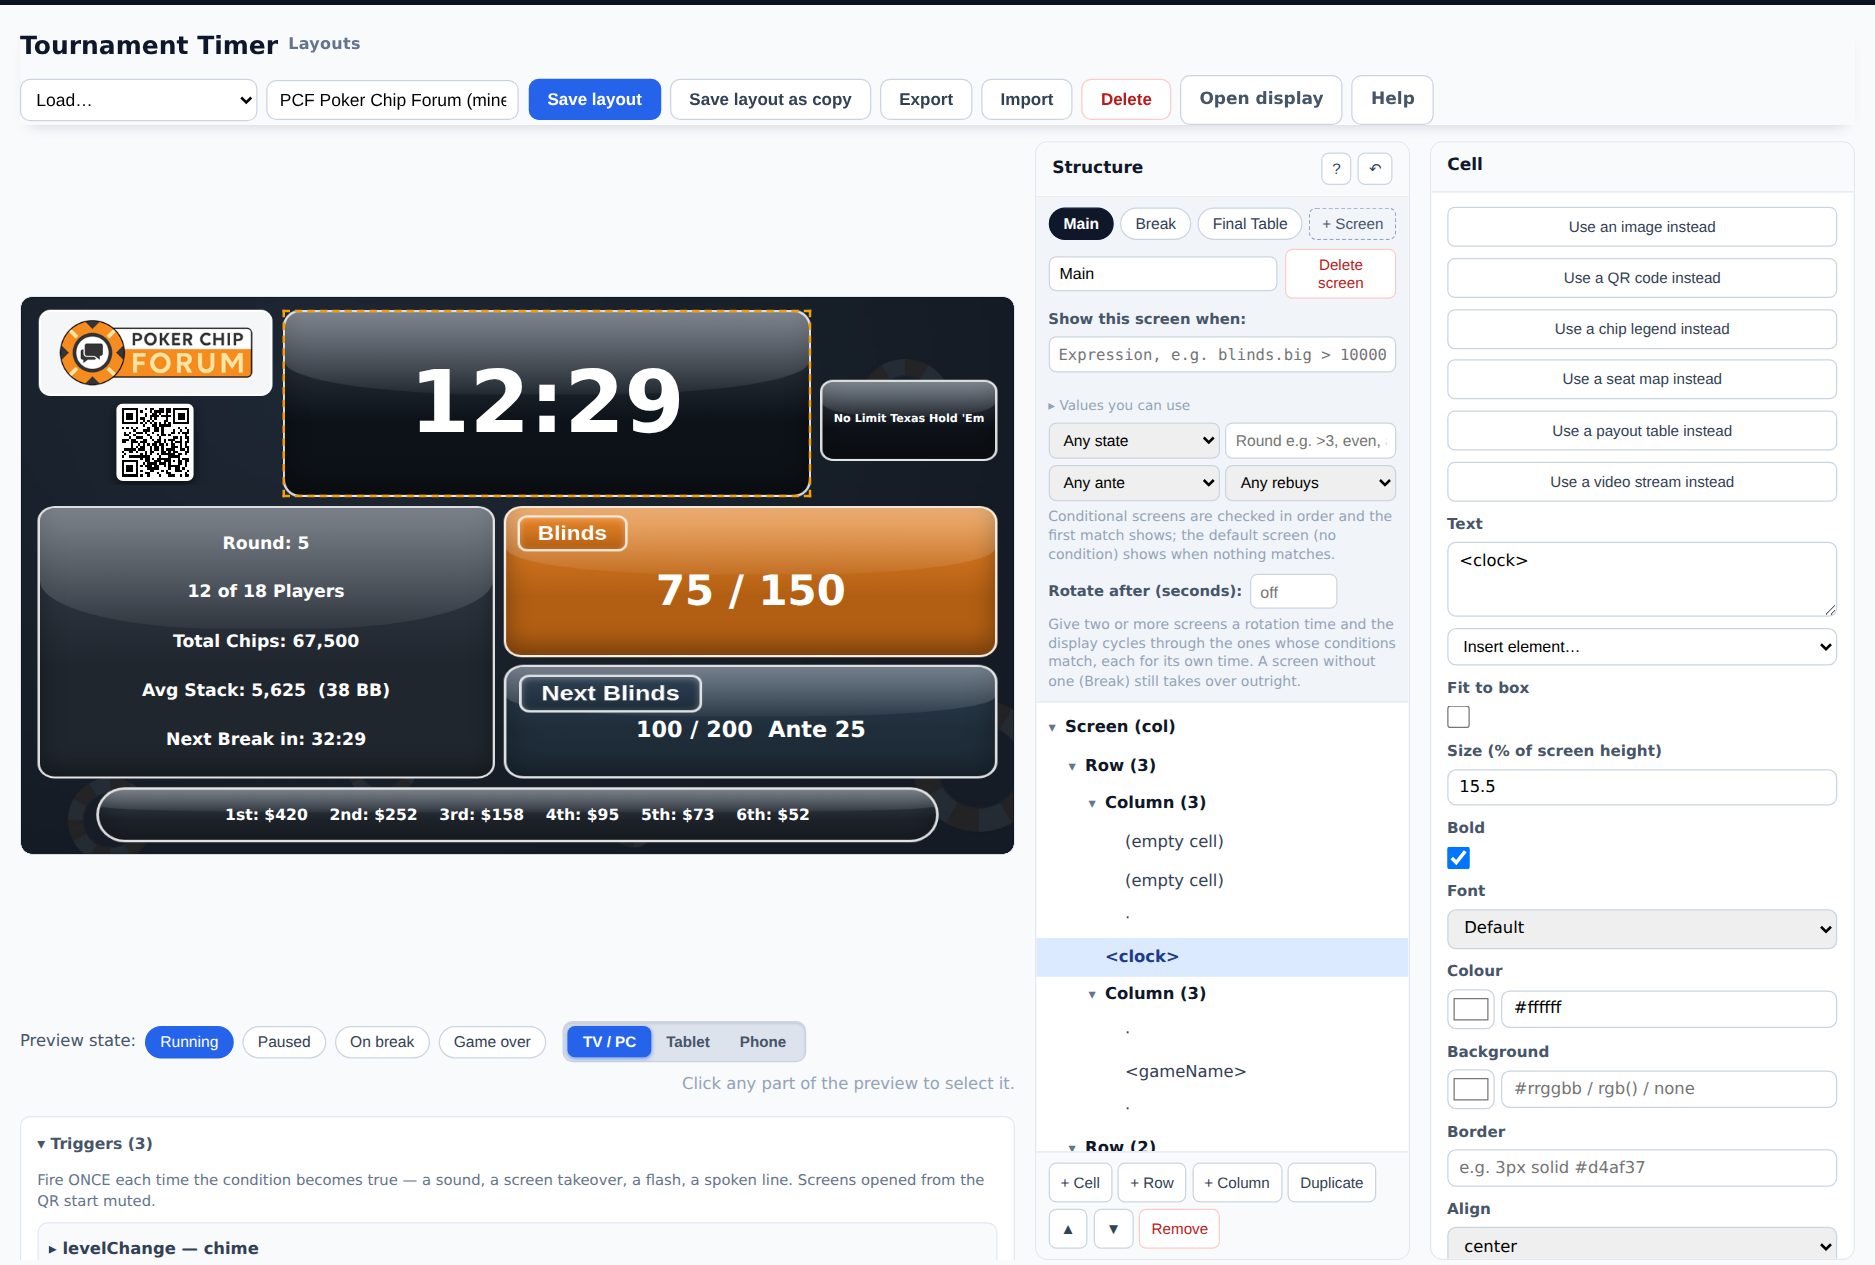
Task: Set preview state to Game over
Action: tap(492, 1042)
